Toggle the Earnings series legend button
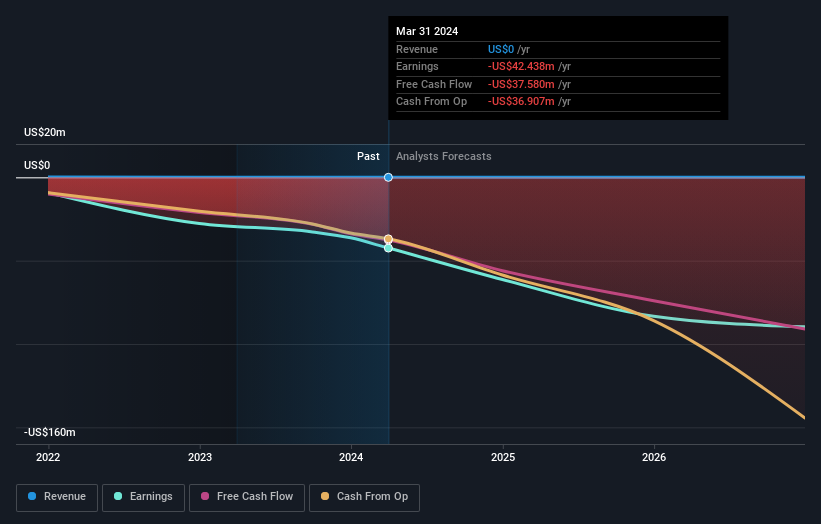The width and height of the screenshot is (821, 524). [x=143, y=497]
